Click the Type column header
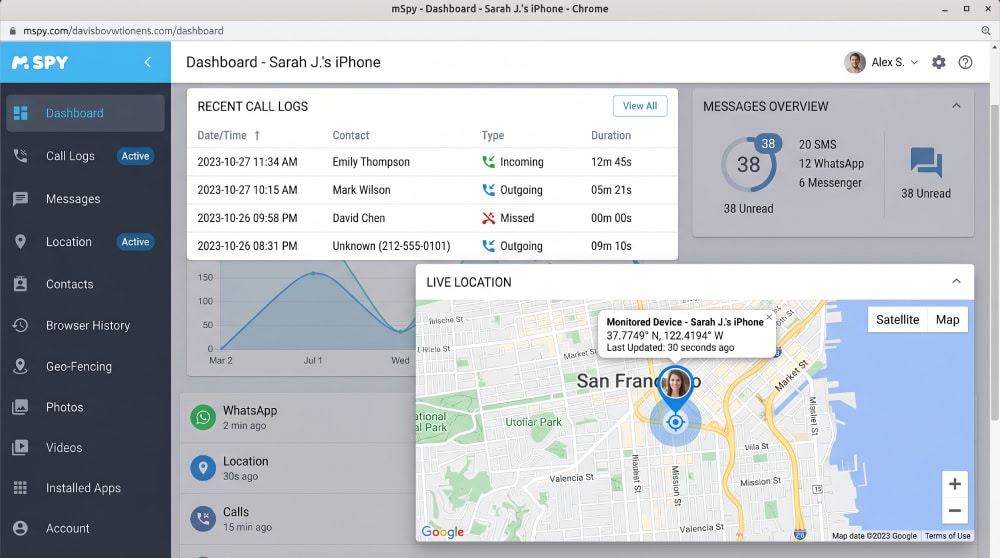The height and width of the screenshot is (558, 1000). click(x=492, y=135)
